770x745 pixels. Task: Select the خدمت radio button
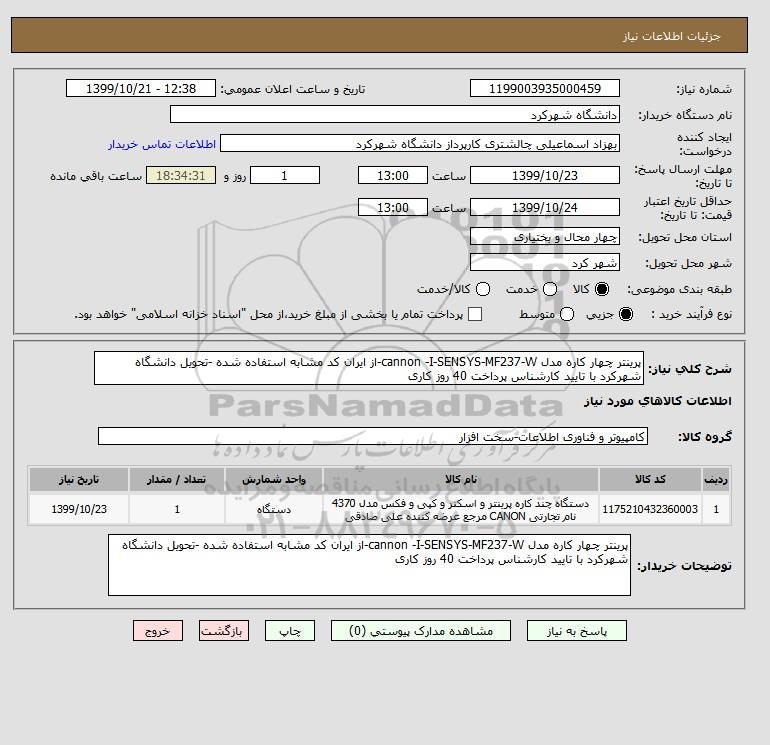point(550,289)
